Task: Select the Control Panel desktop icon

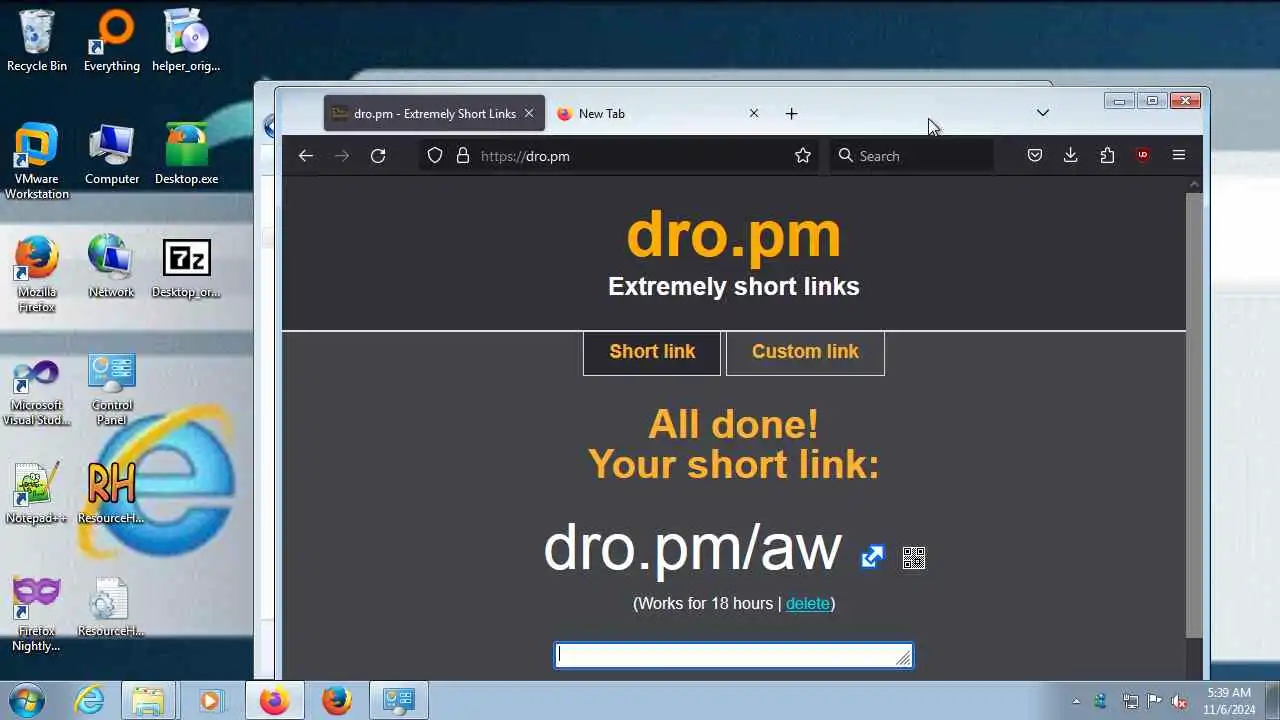Action: click(x=112, y=390)
